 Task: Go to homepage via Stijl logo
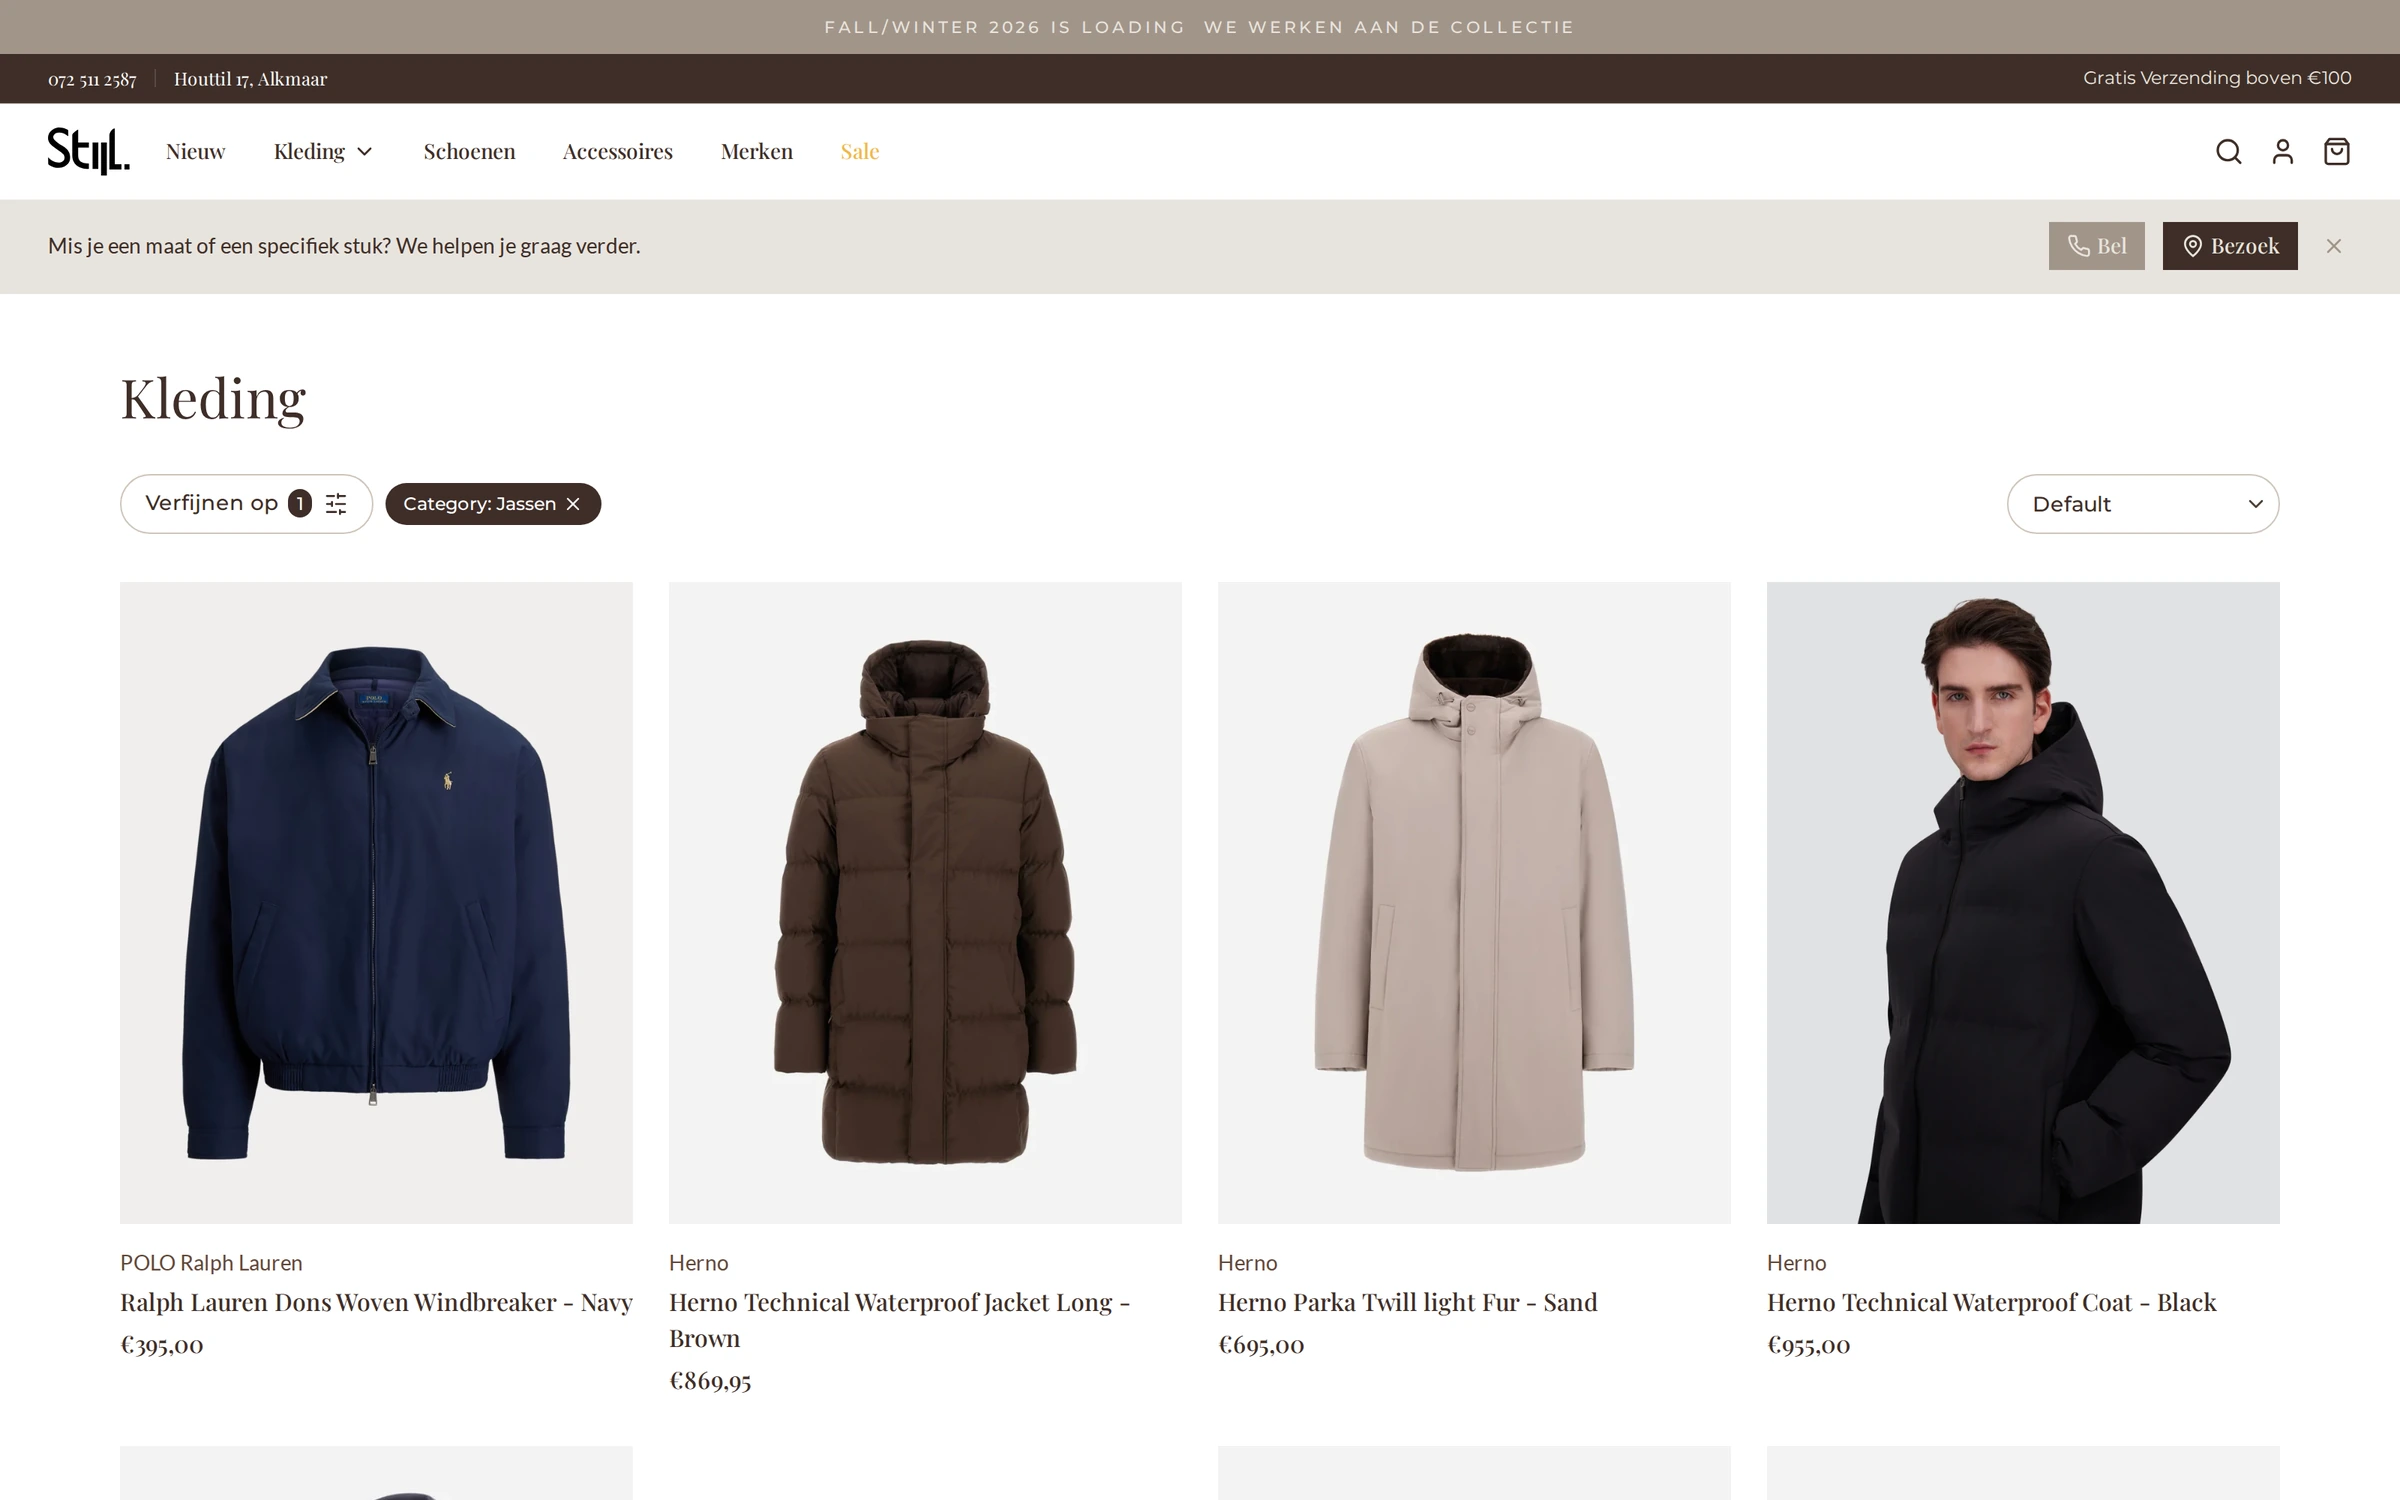tap(89, 151)
